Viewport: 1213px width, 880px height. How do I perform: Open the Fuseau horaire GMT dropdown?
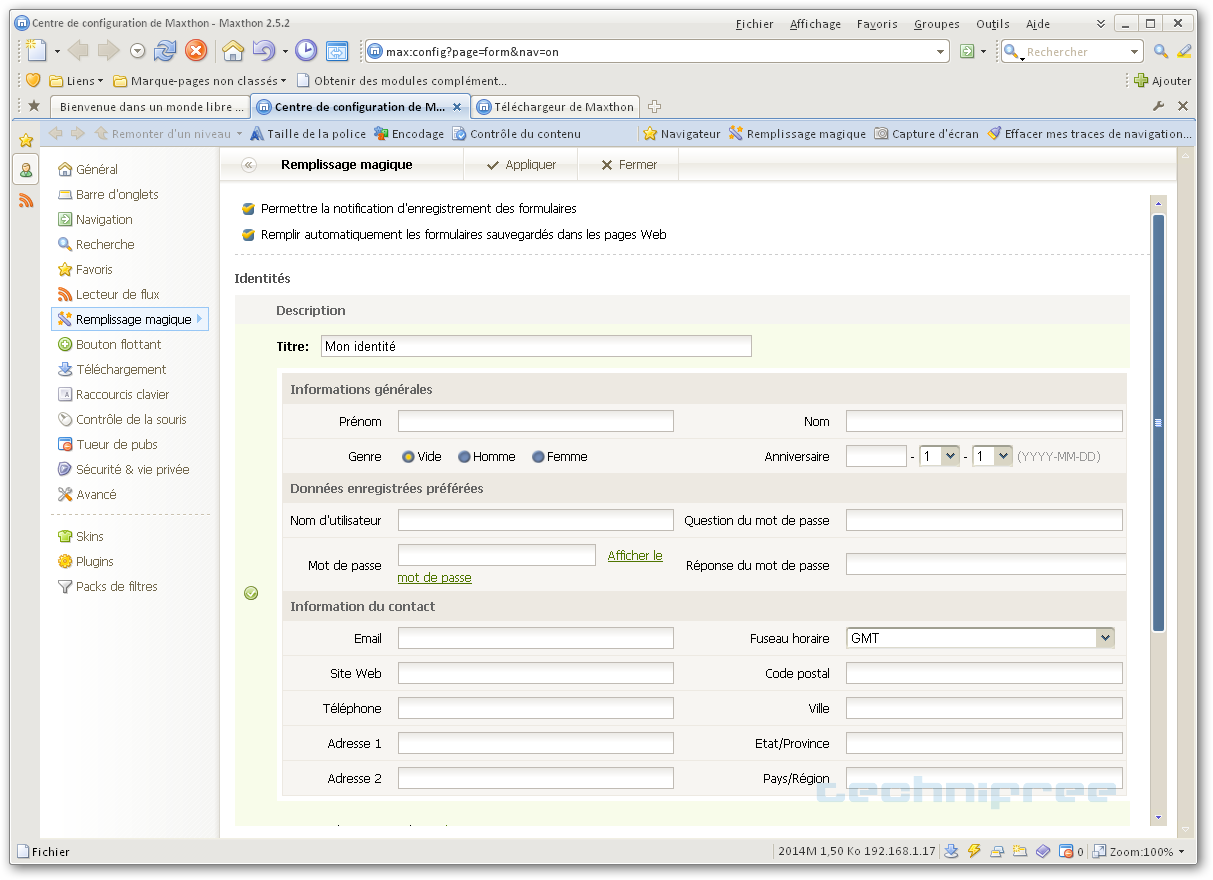click(x=1104, y=638)
